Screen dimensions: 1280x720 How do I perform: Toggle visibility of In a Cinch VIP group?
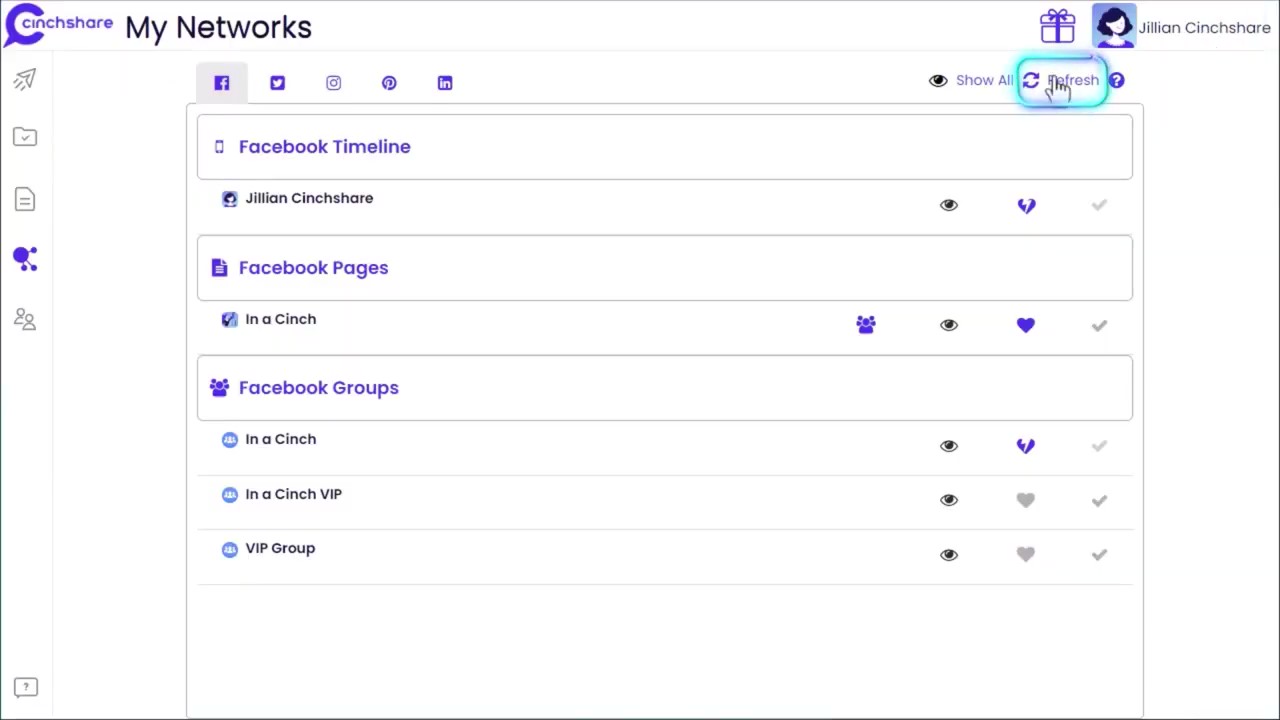coord(949,500)
